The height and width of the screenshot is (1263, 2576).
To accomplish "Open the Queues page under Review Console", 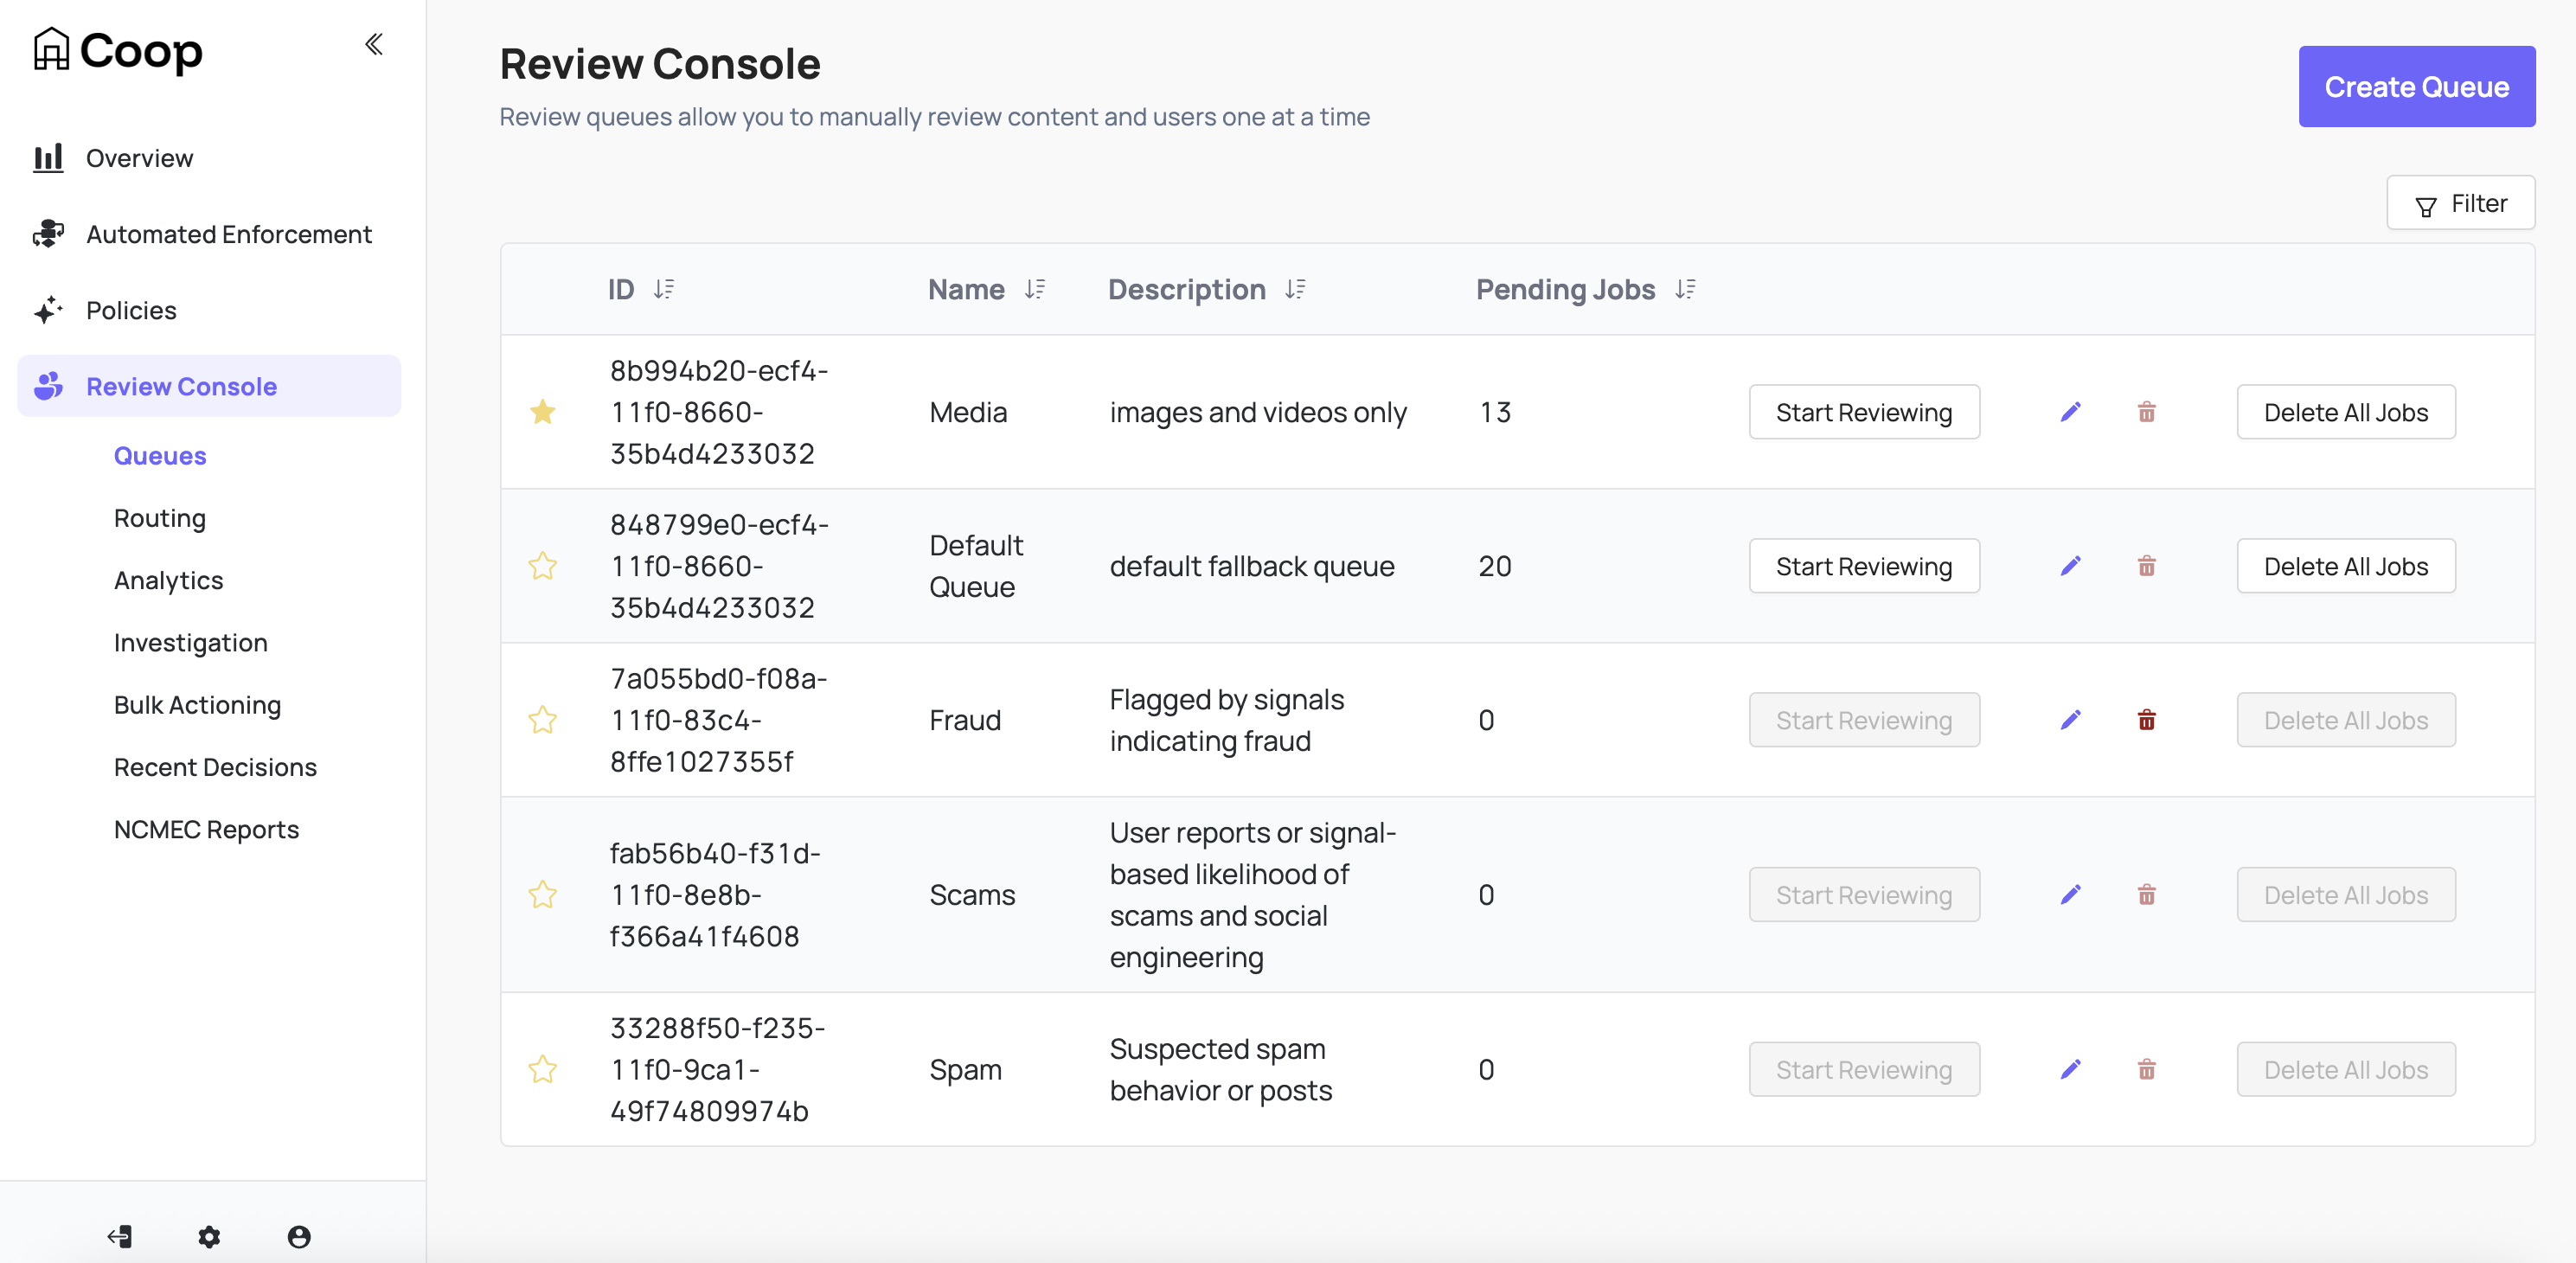I will [x=159, y=456].
